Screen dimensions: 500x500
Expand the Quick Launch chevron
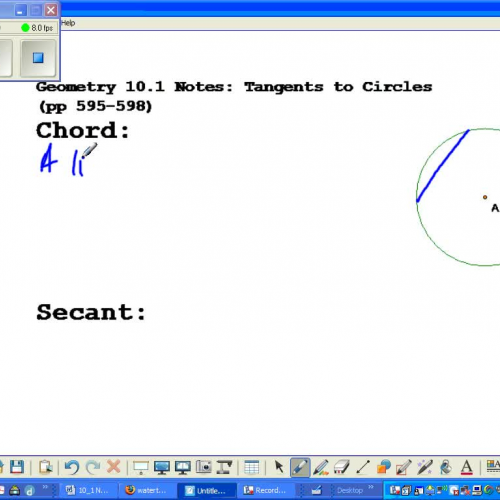(45, 487)
